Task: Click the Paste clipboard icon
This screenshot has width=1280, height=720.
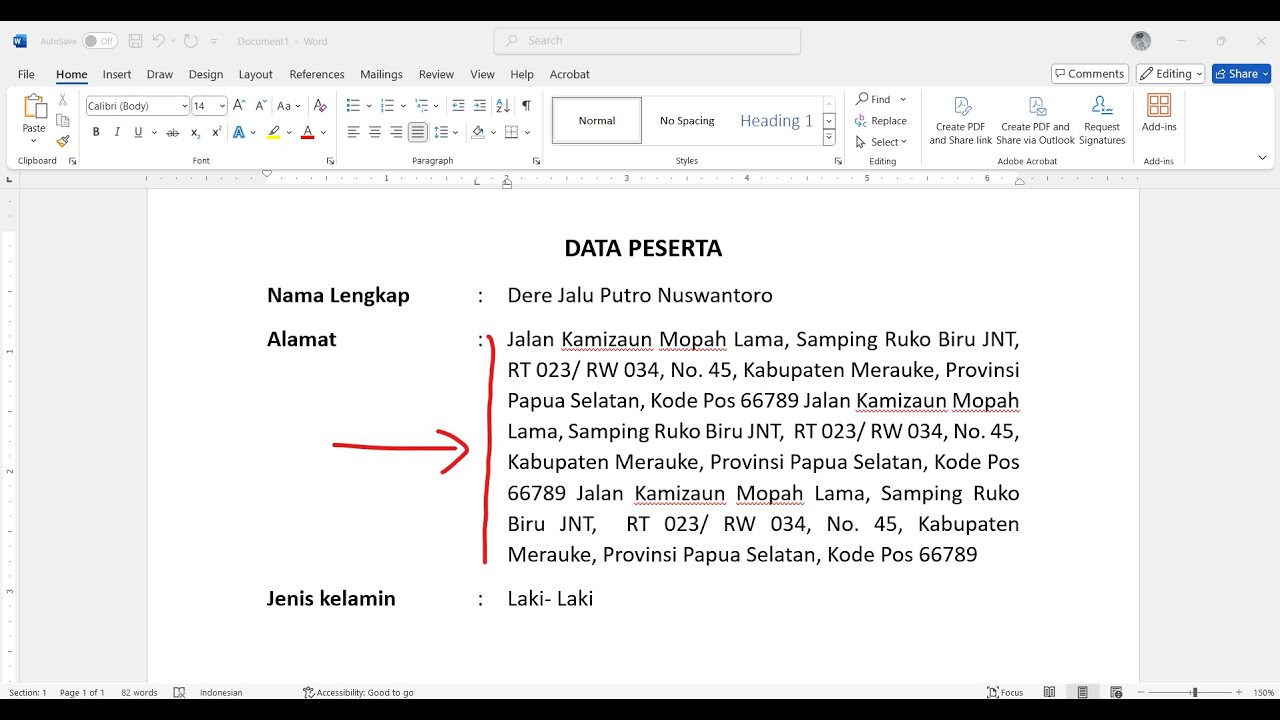Action: tap(34, 108)
